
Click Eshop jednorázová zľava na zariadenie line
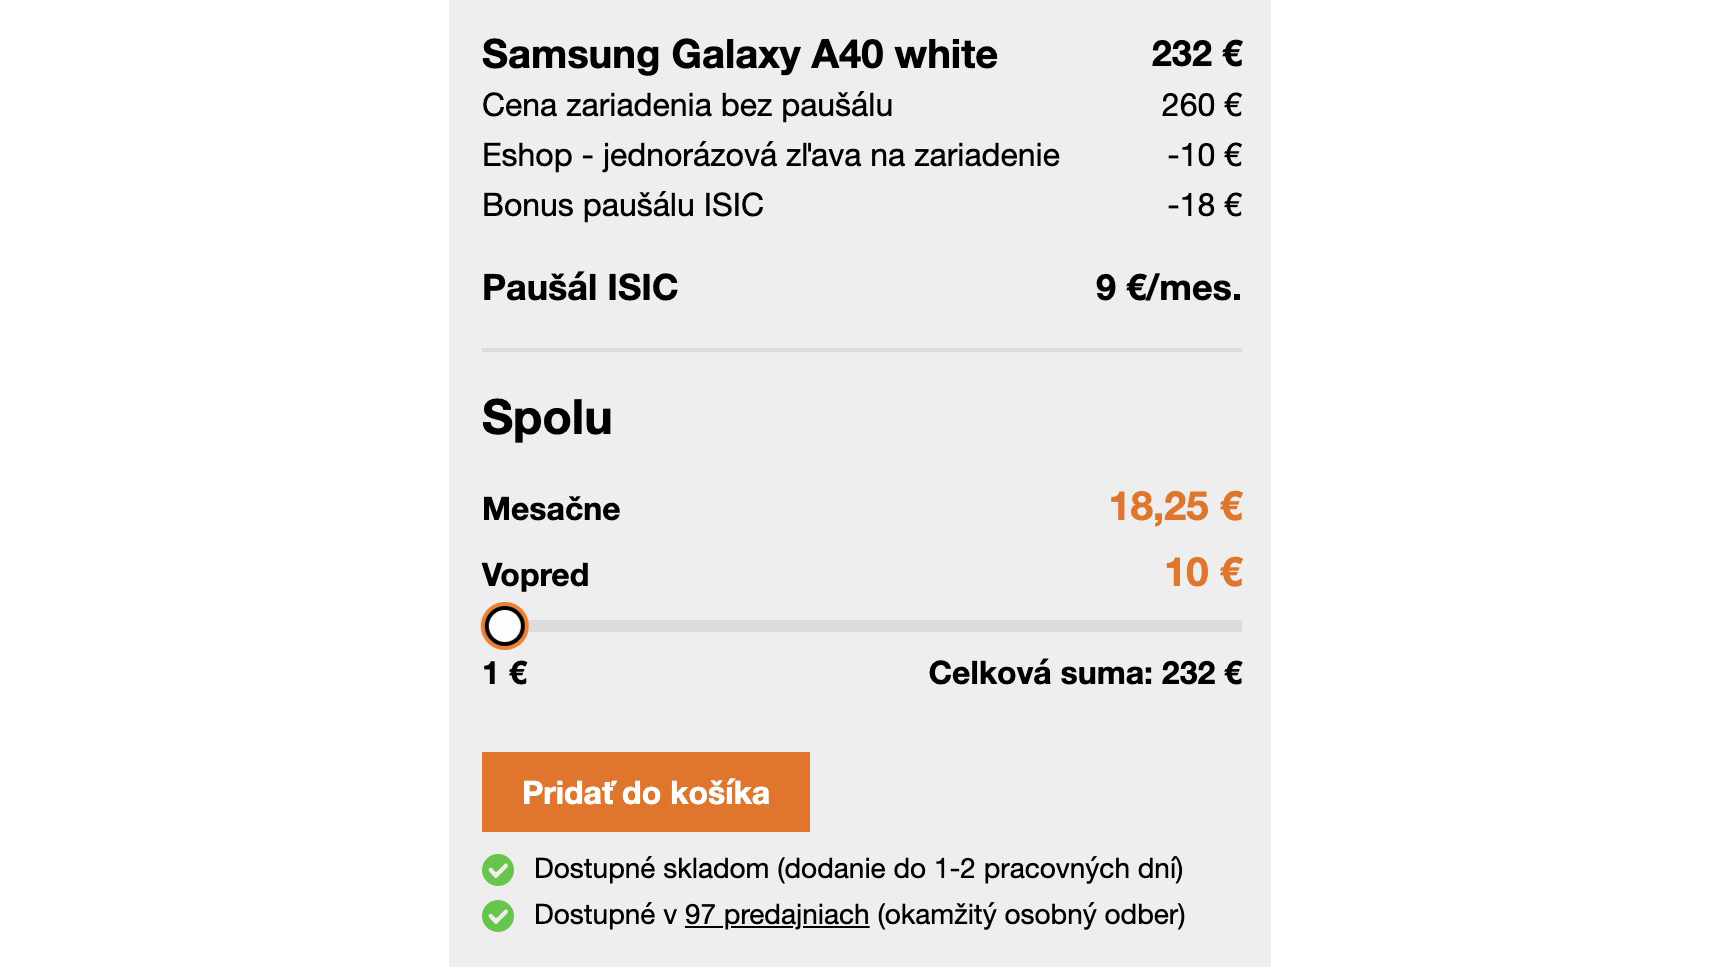tap(862, 155)
